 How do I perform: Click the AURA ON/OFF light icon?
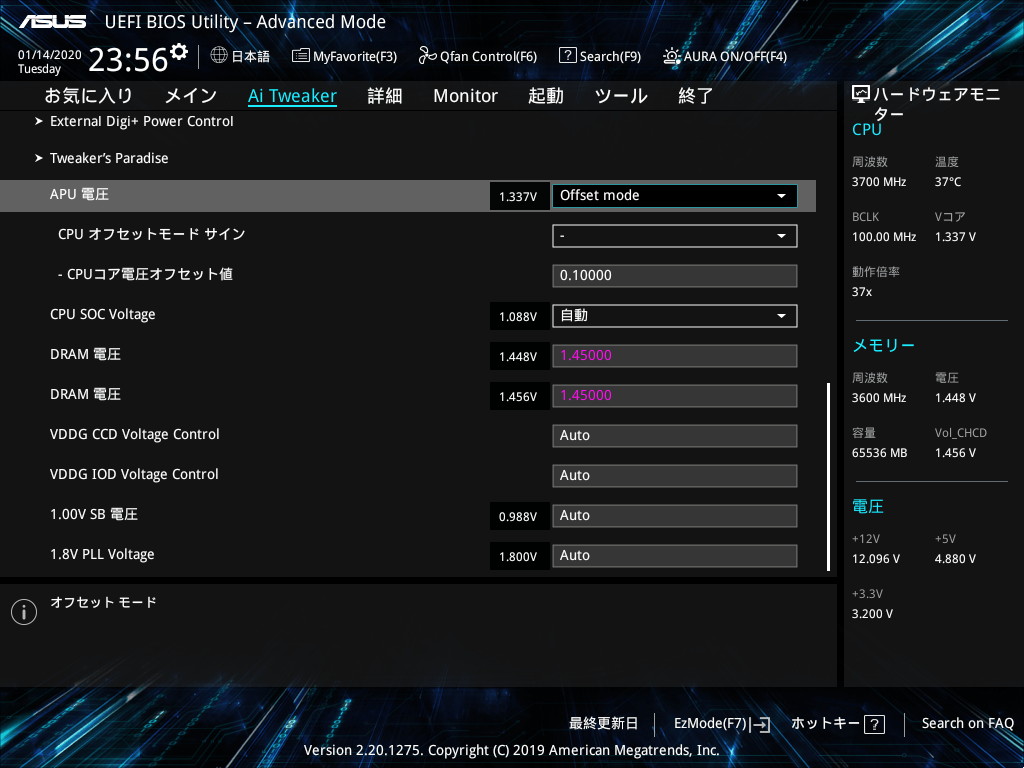671,56
